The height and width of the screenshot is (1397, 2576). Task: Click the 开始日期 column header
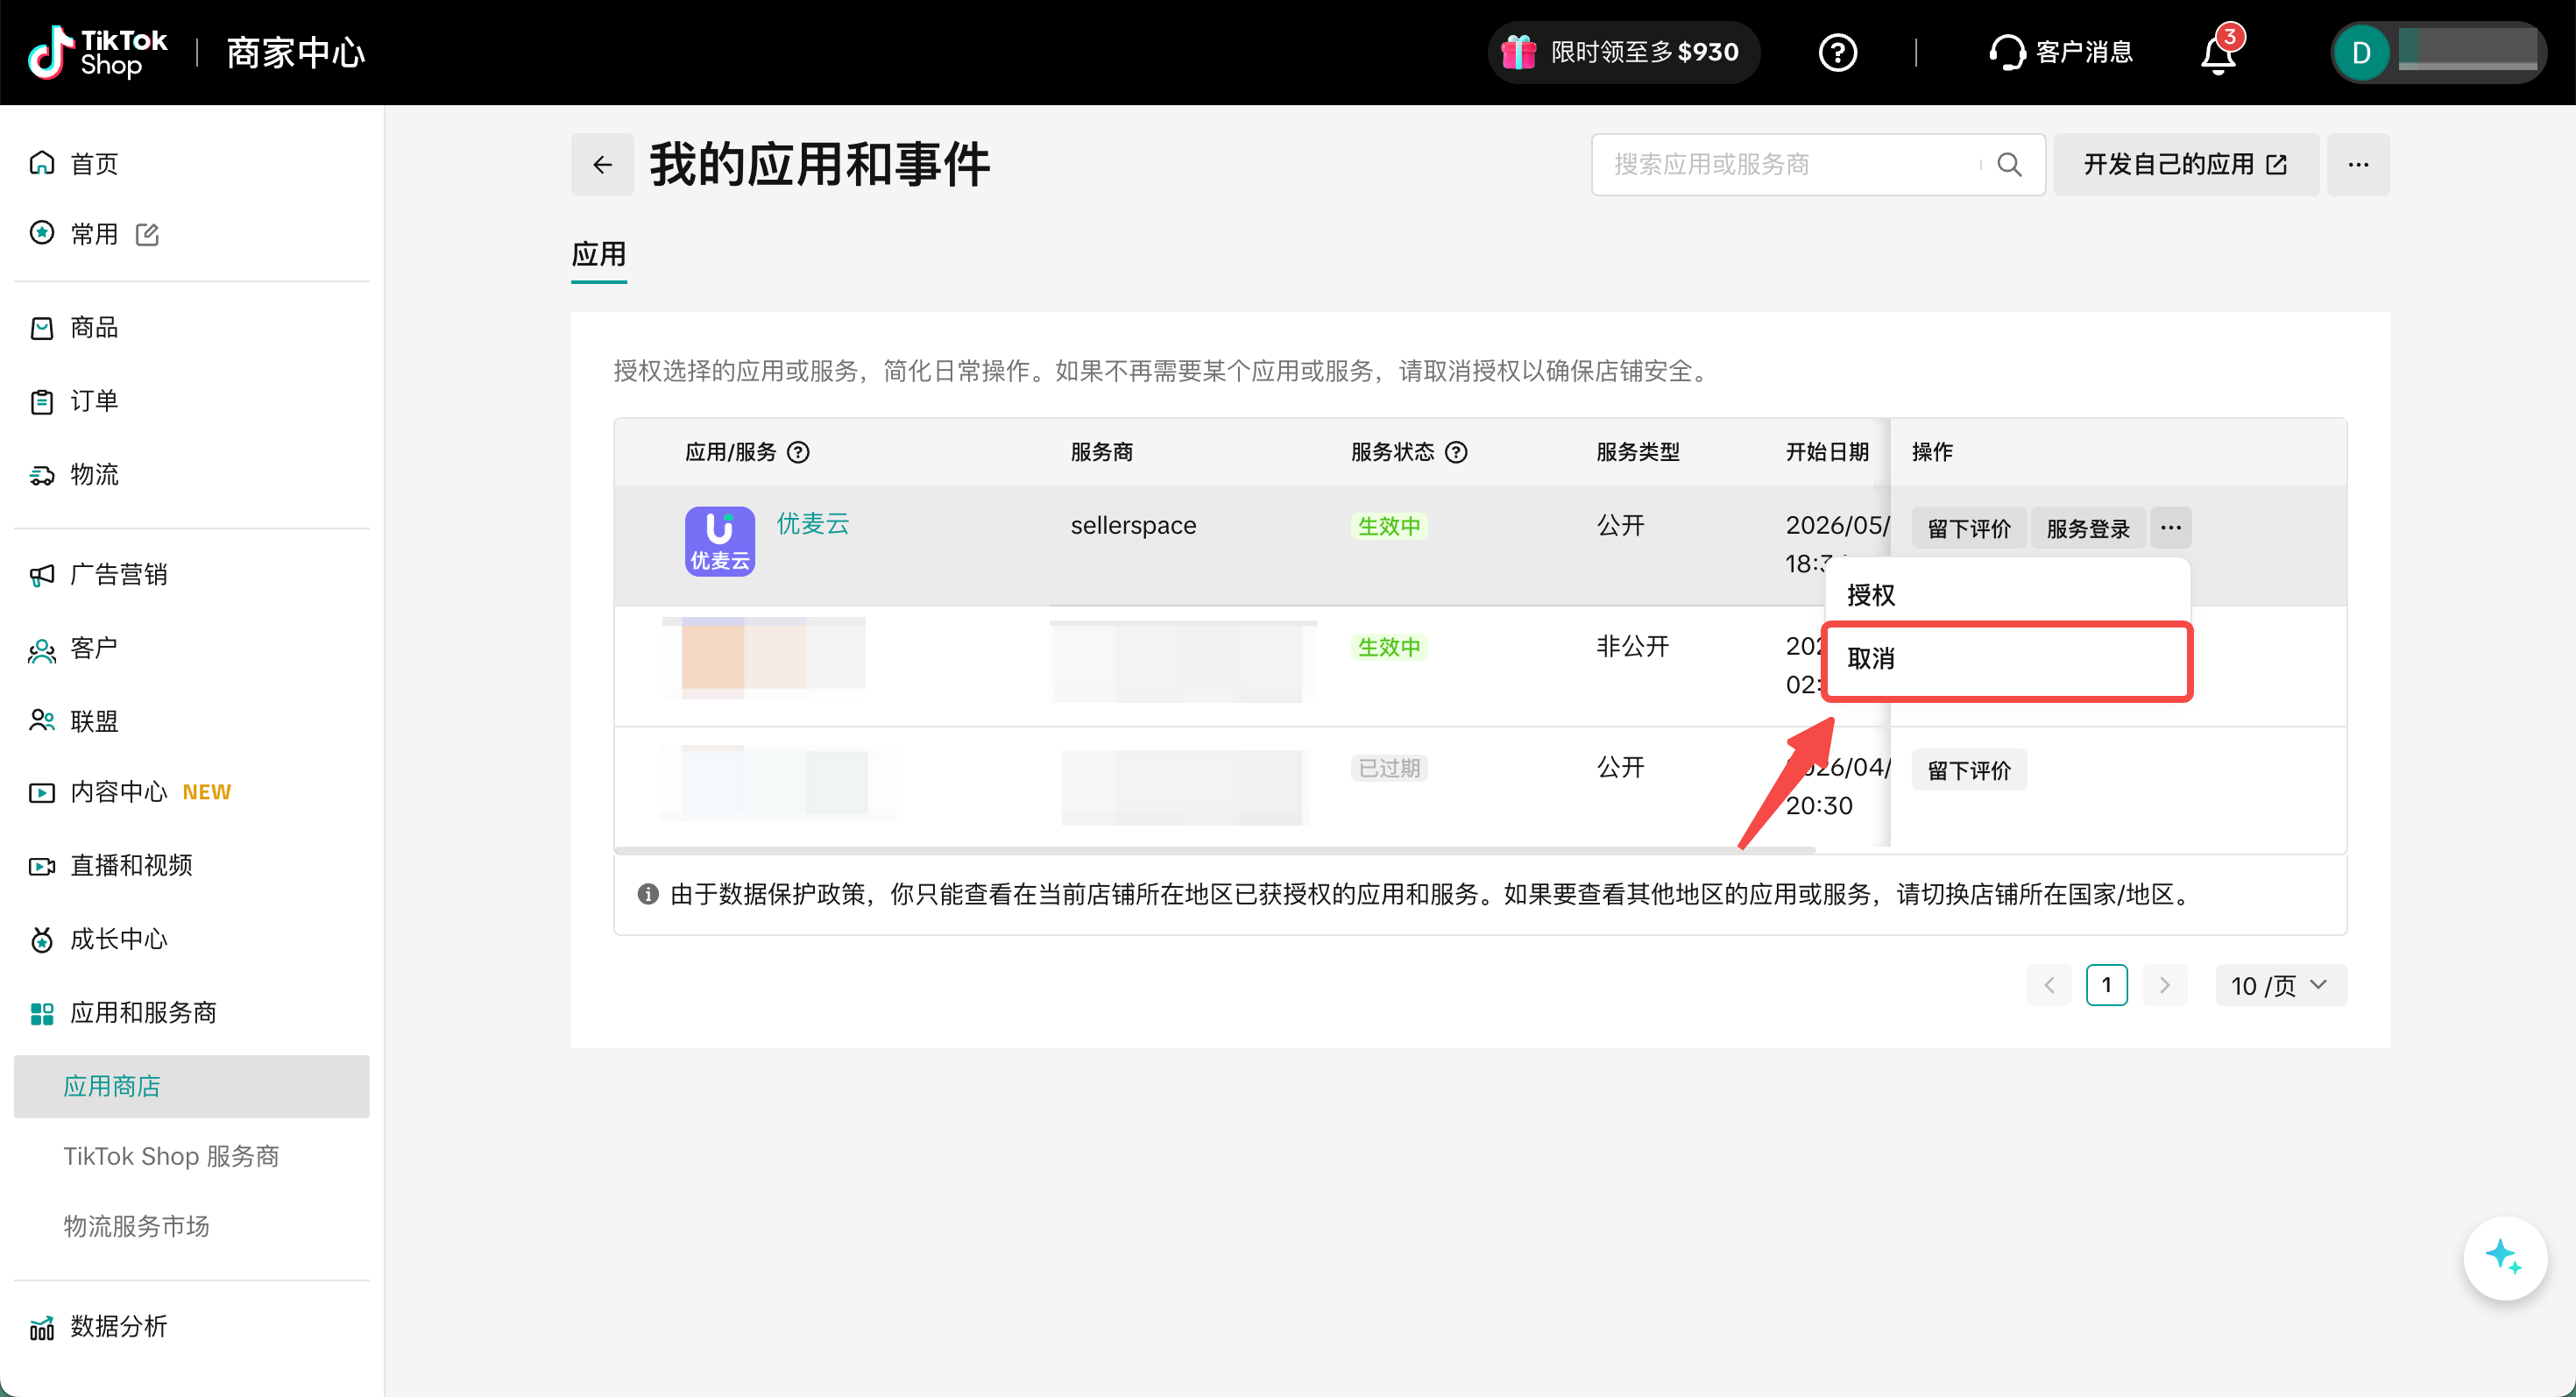pyautogui.click(x=1827, y=452)
